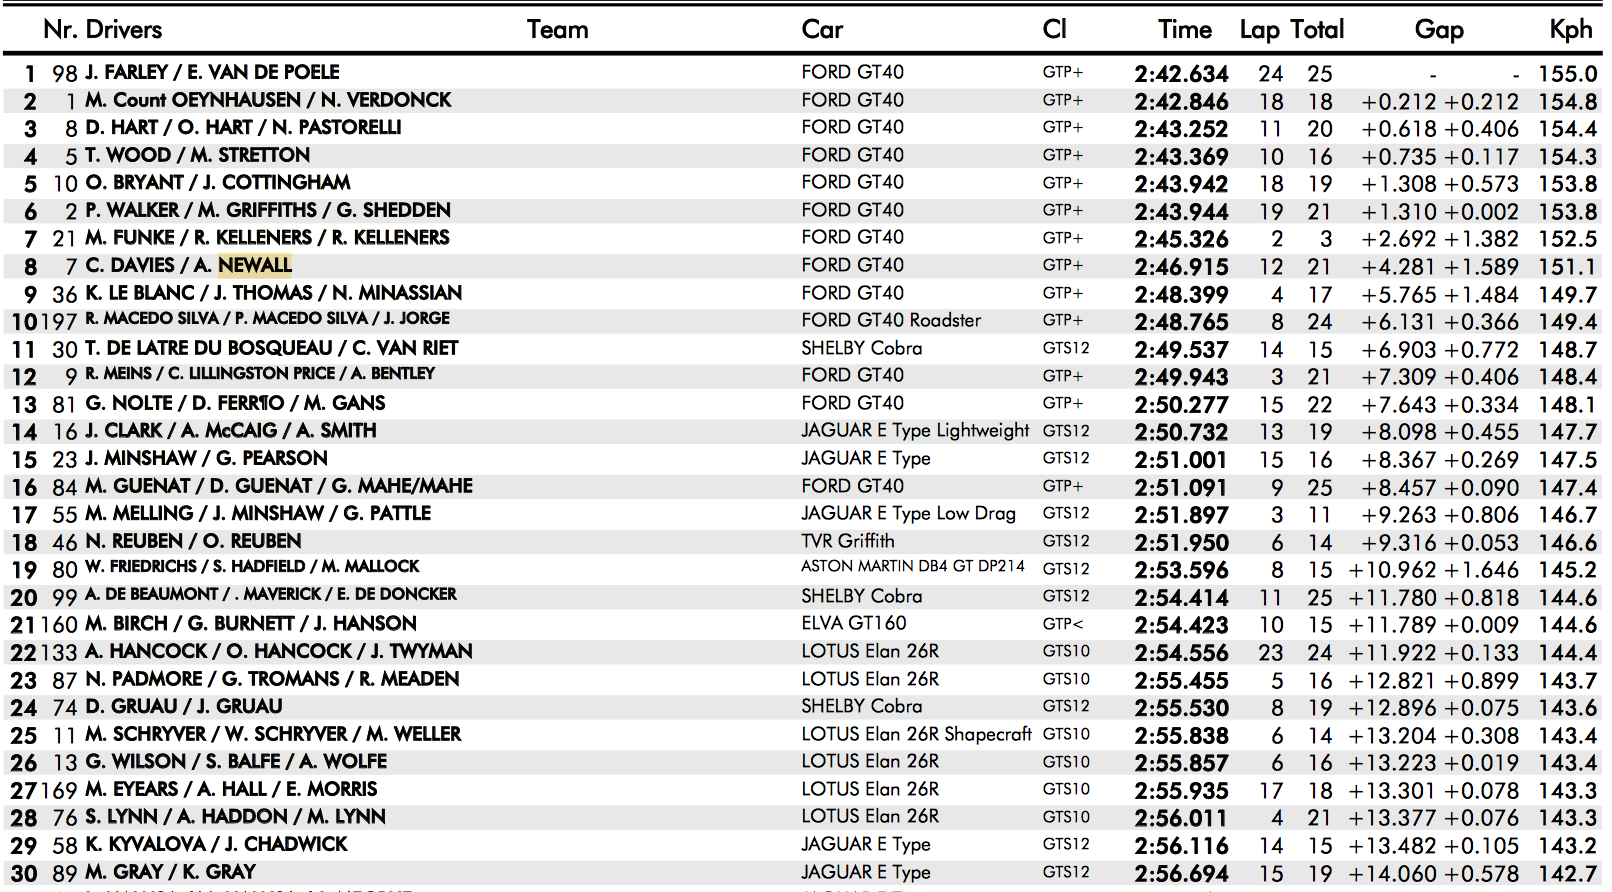
Task: Click the JAGUAR E Type Low Drag entry
Action: [x=908, y=513]
